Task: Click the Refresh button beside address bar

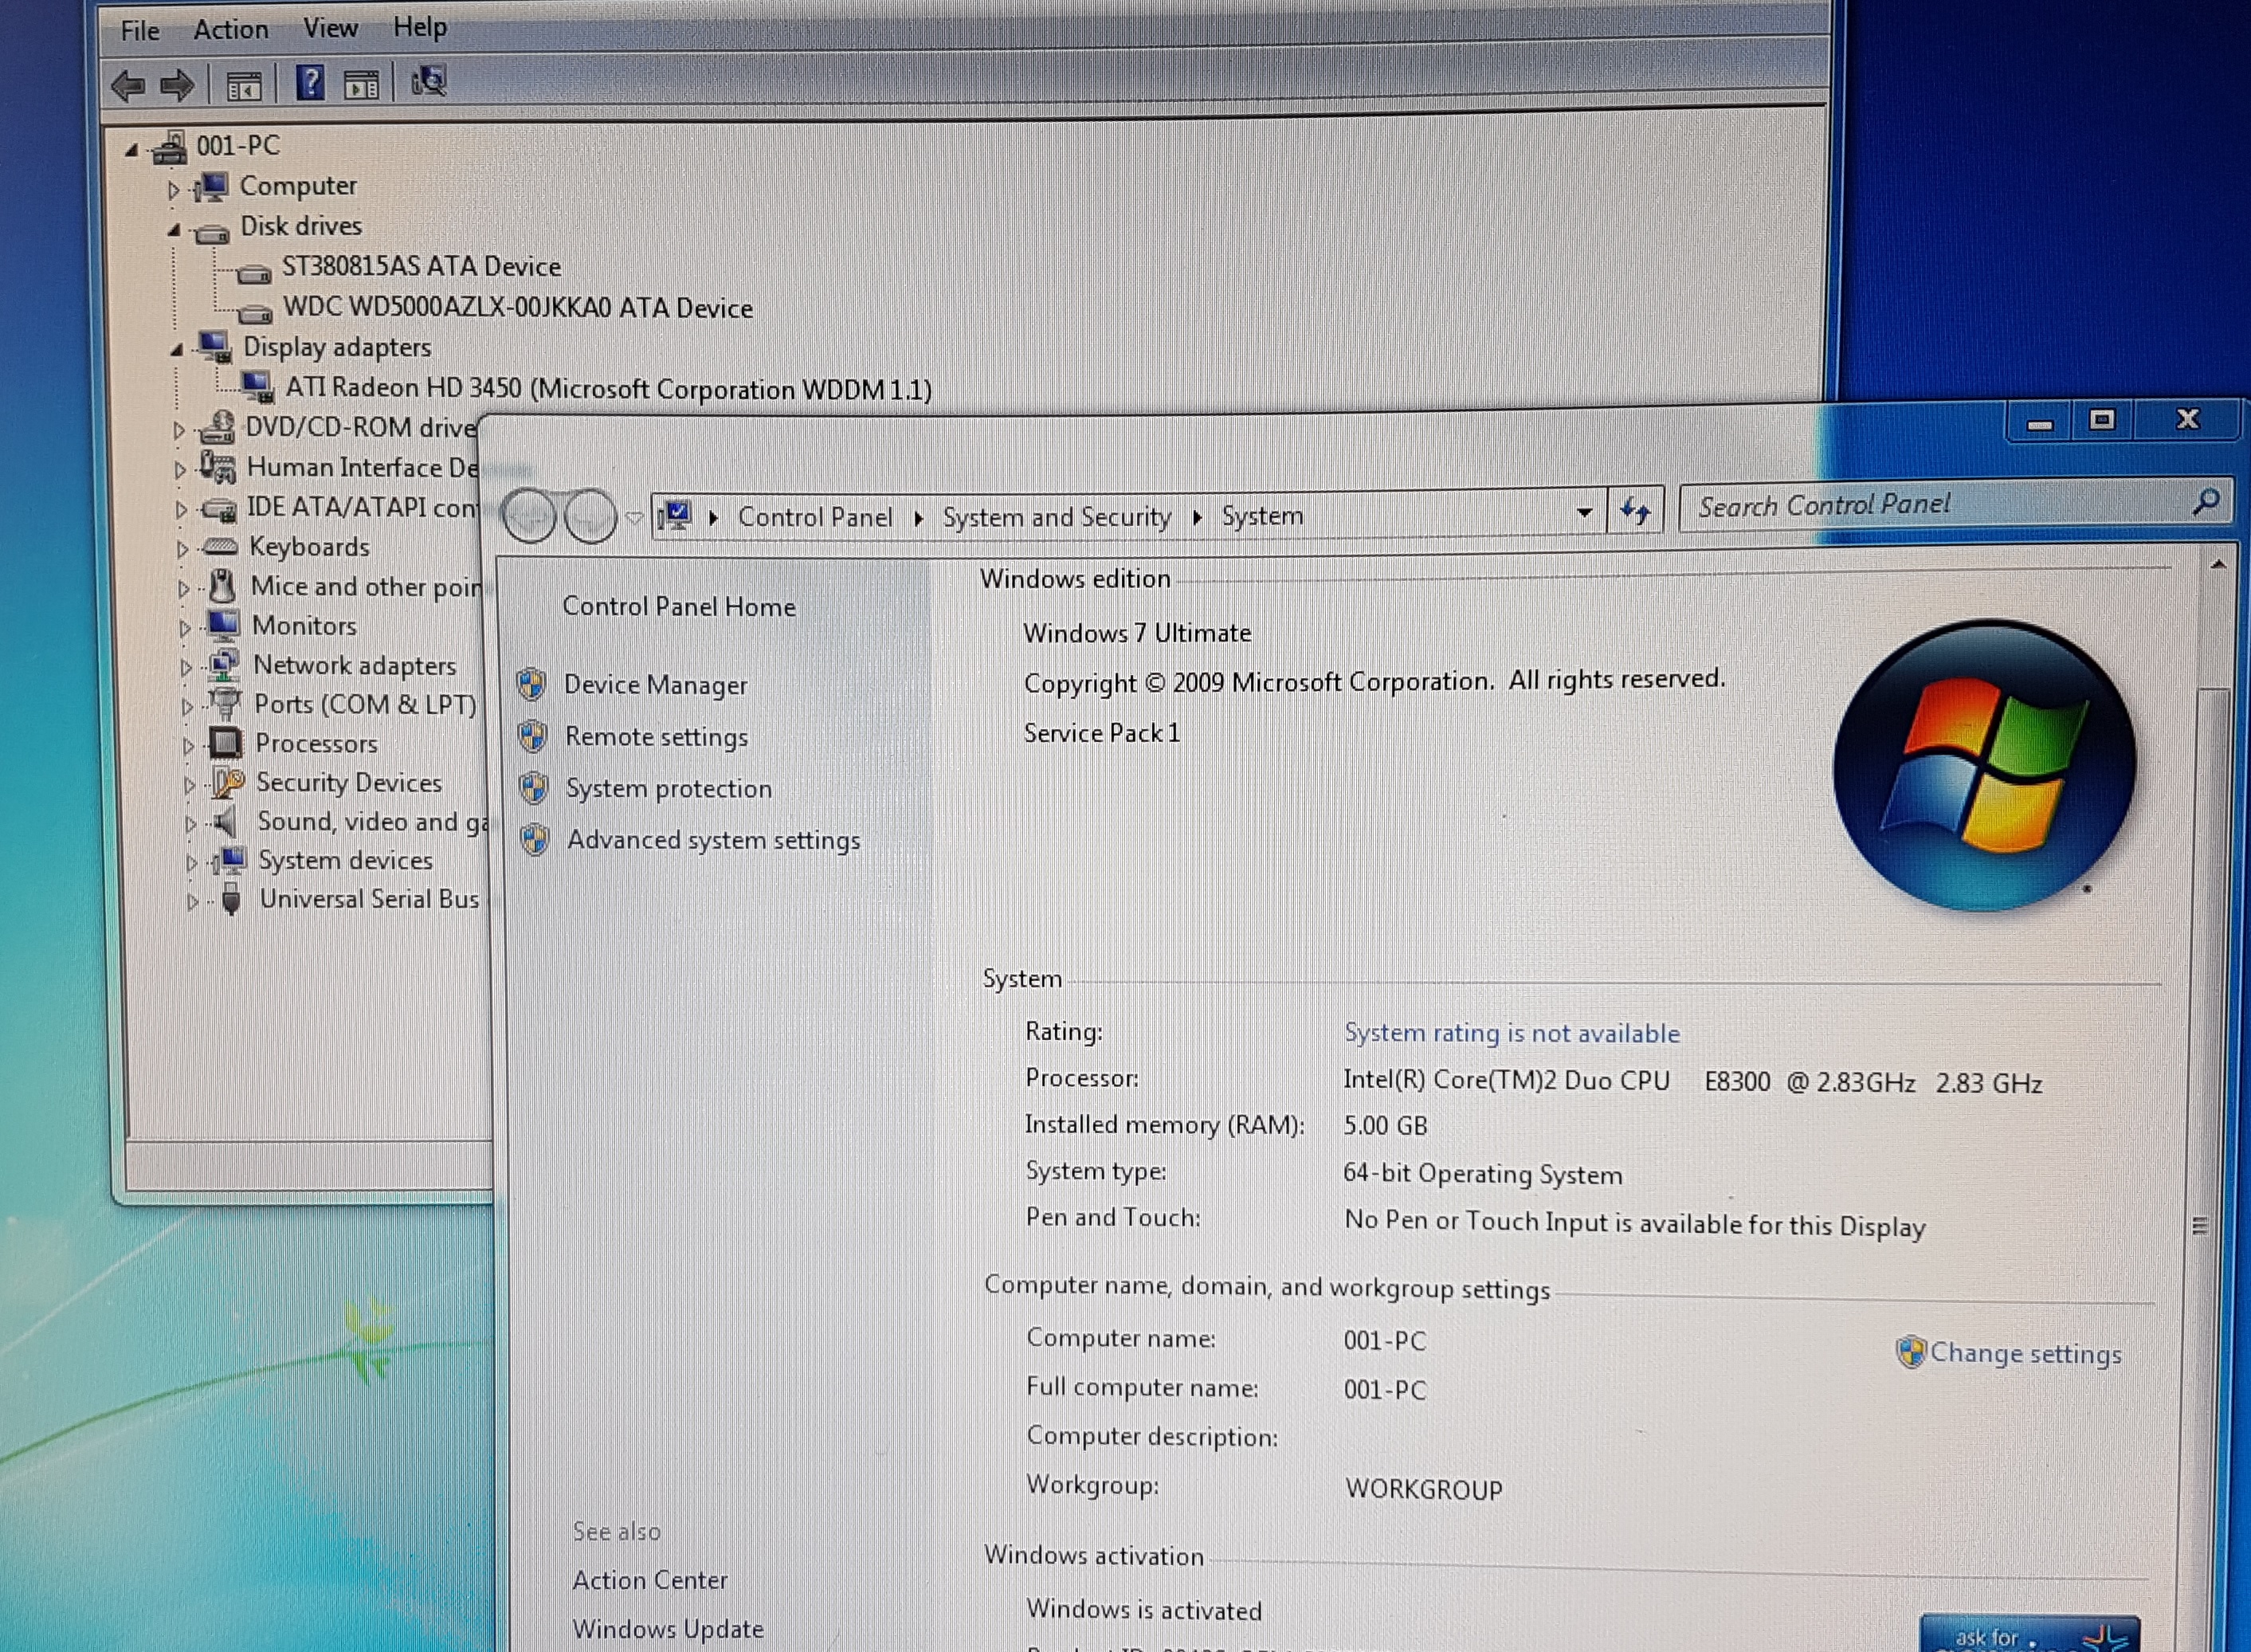Action: [1635, 511]
